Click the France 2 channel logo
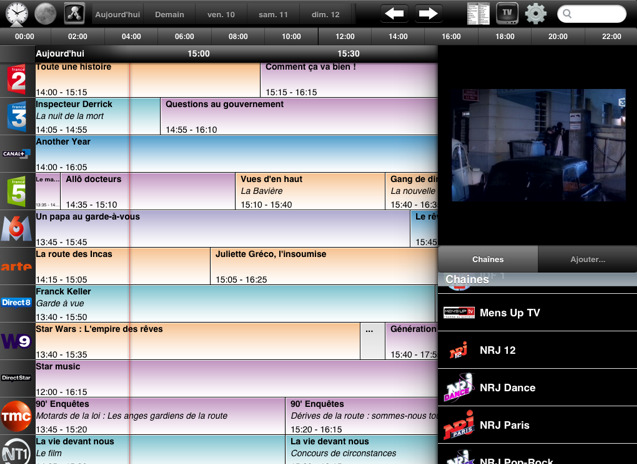This screenshot has height=464, width=637. tap(17, 80)
